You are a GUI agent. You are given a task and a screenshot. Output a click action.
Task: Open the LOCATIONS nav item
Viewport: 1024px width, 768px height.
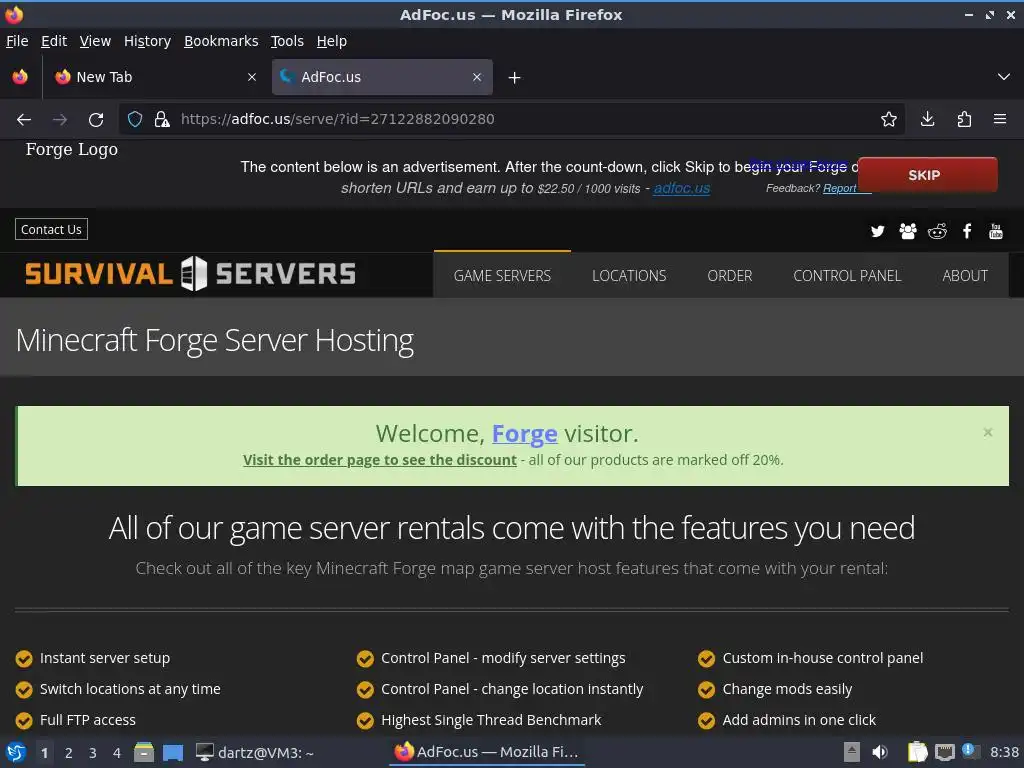(629, 276)
